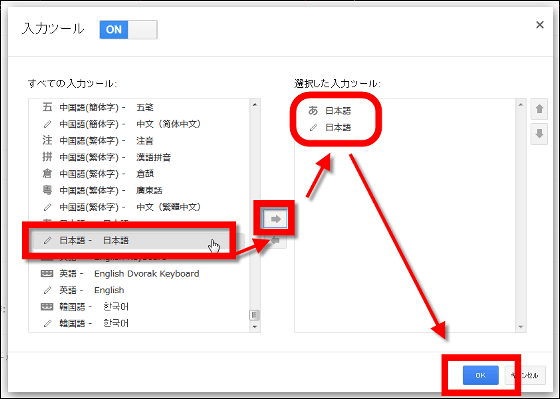Click down arrow of selected tools scrollbar
The height and width of the screenshot is (399, 560).
(x=521, y=326)
